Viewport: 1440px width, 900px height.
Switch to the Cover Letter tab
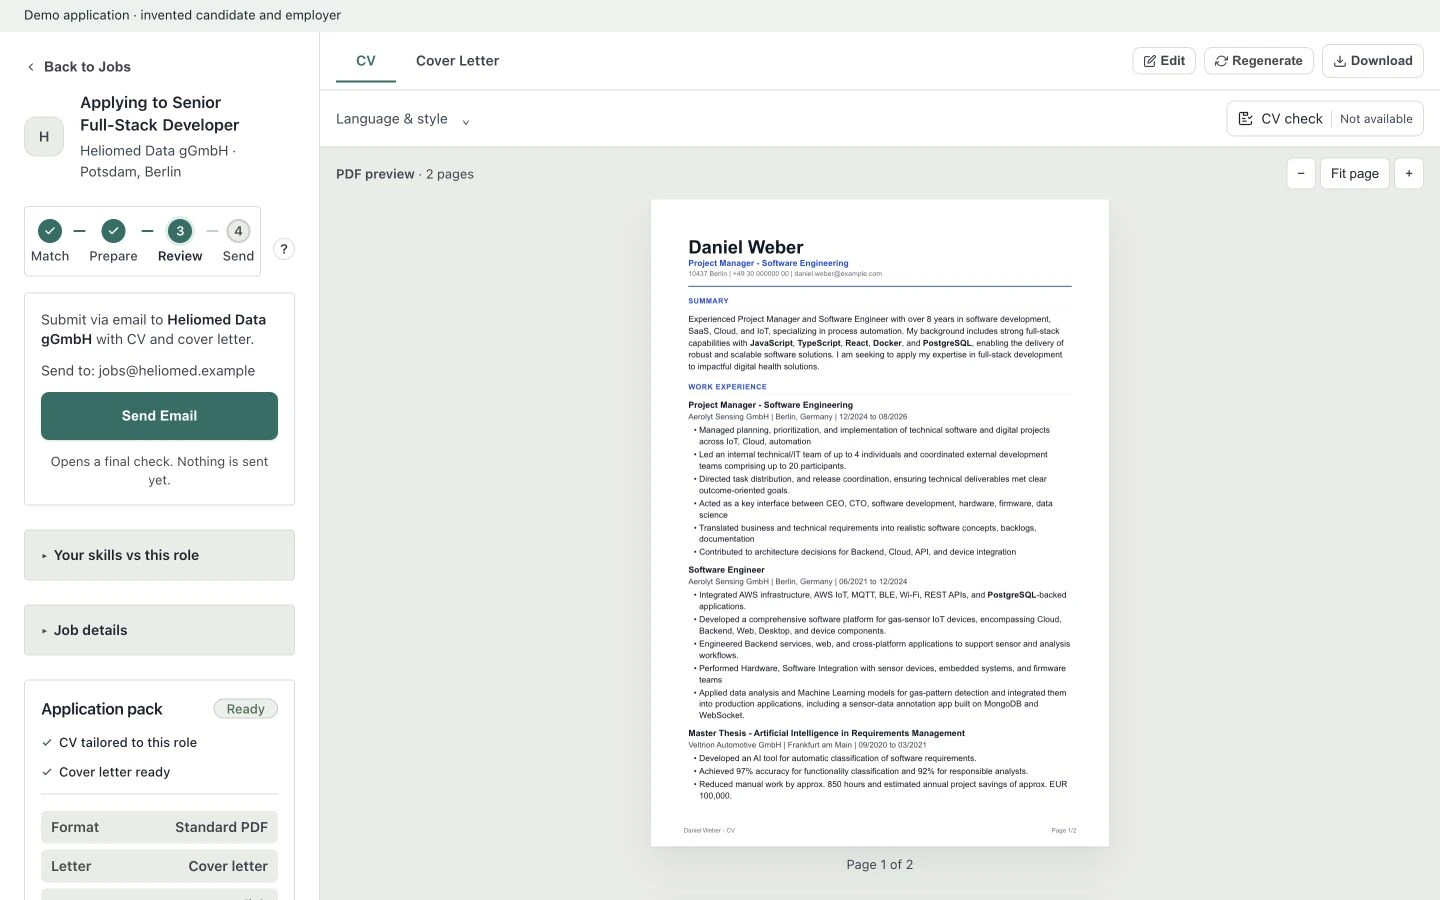tap(457, 61)
